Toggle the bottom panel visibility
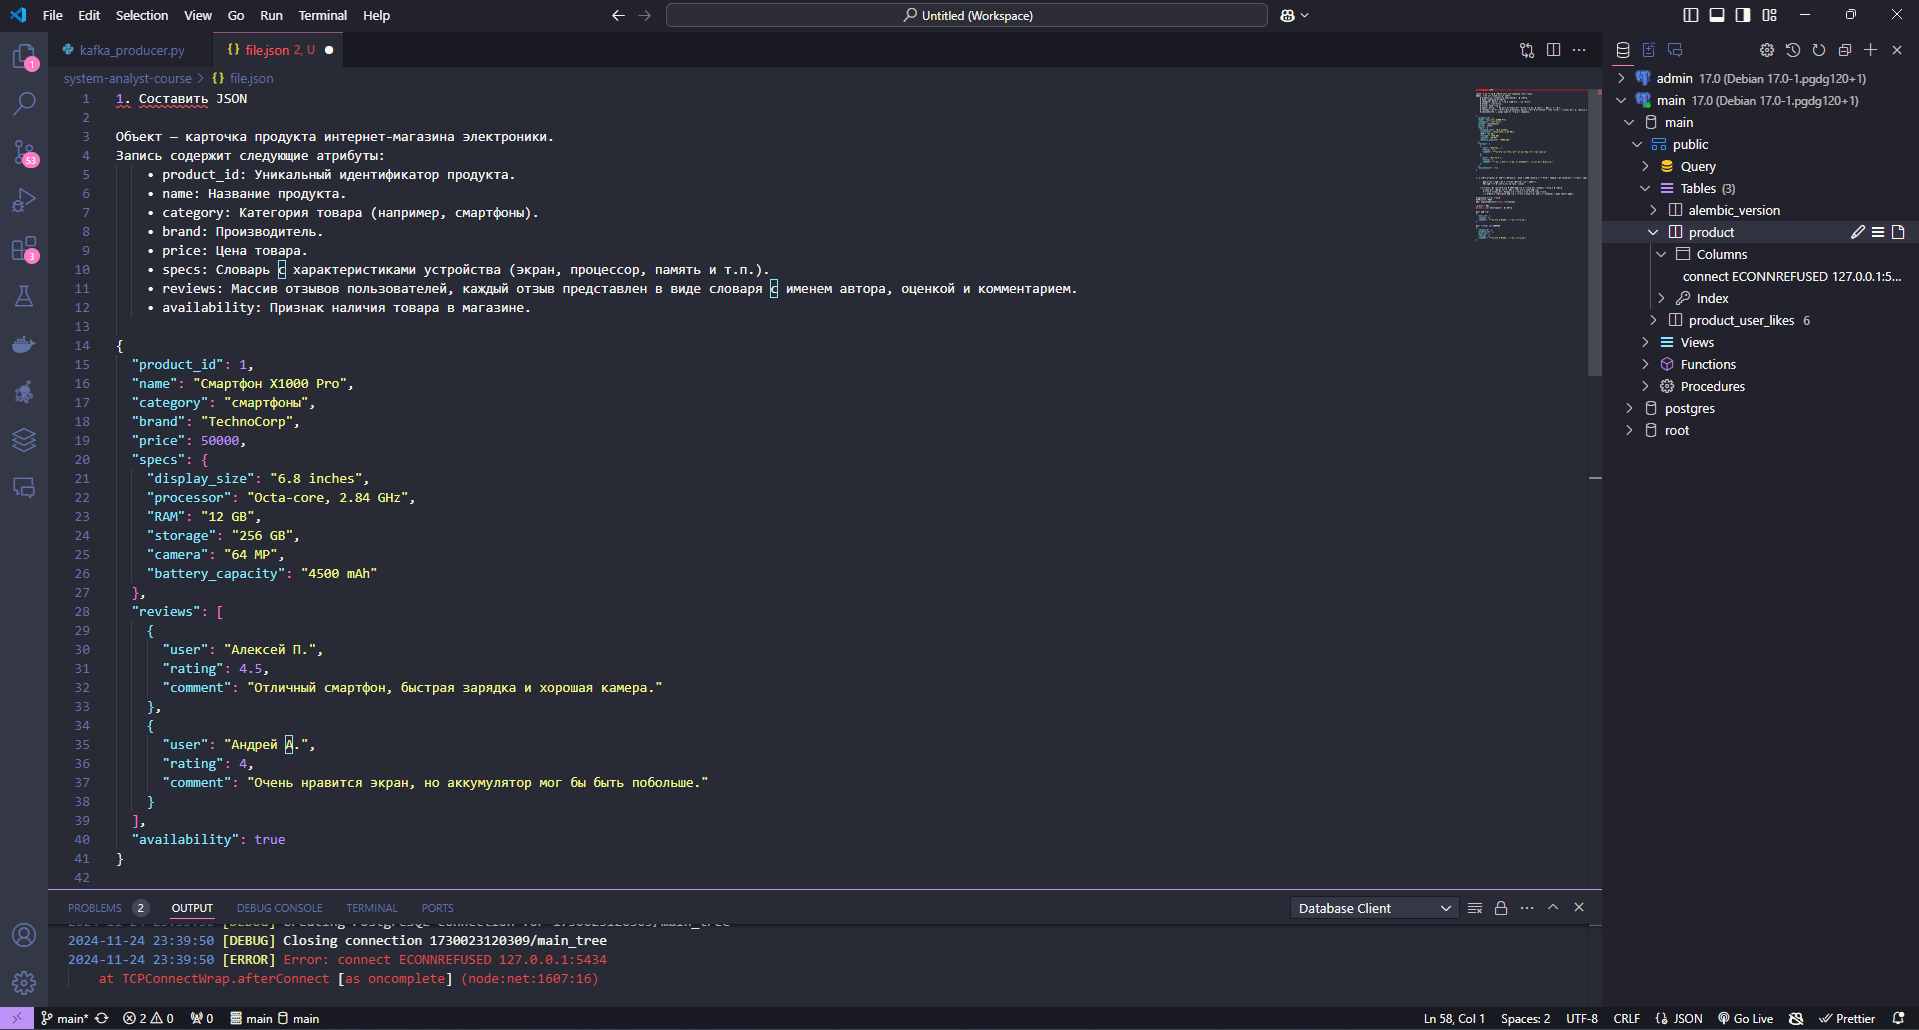The height and width of the screenshot is (1030, 1919). [1717, 15]
